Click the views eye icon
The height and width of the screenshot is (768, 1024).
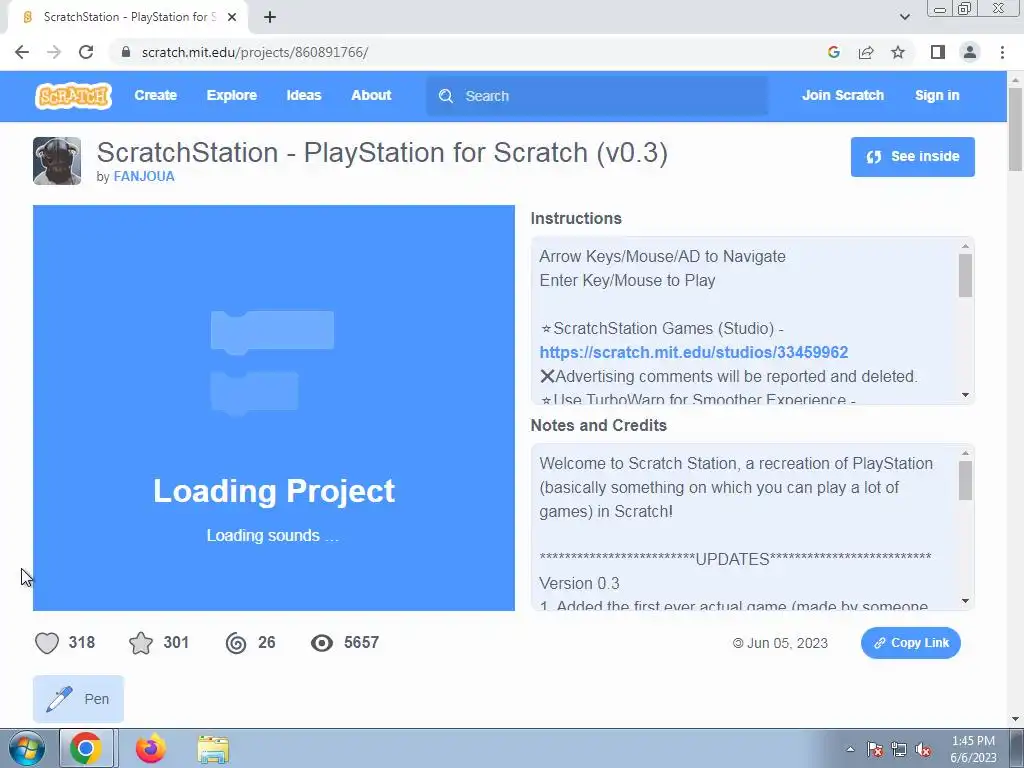321,643
